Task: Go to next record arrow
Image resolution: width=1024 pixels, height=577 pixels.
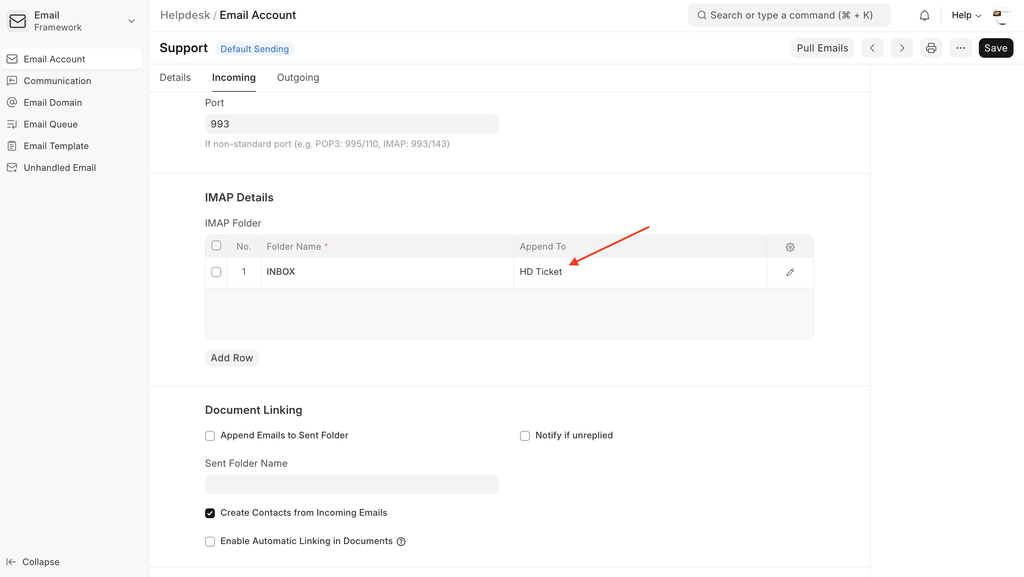Action: [x=901, y=48]
